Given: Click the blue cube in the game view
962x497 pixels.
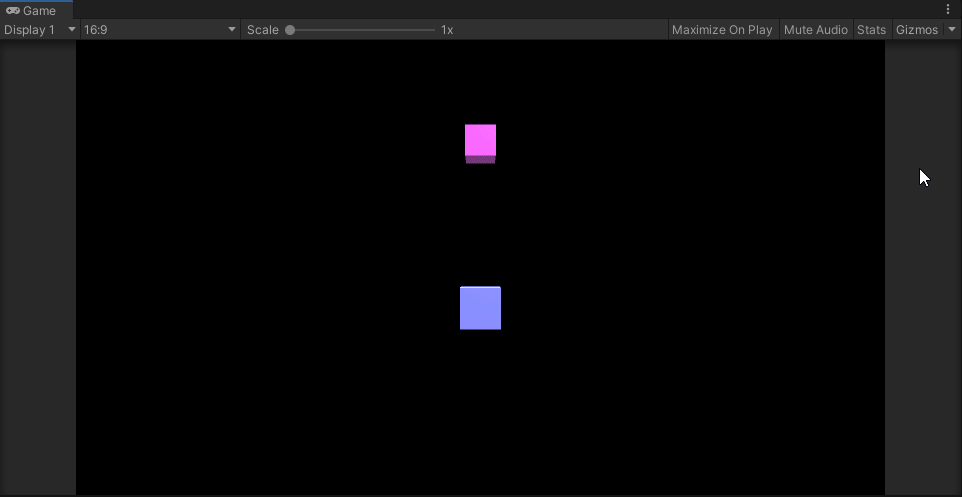Looking at the screenshot, I should (480, 308).
